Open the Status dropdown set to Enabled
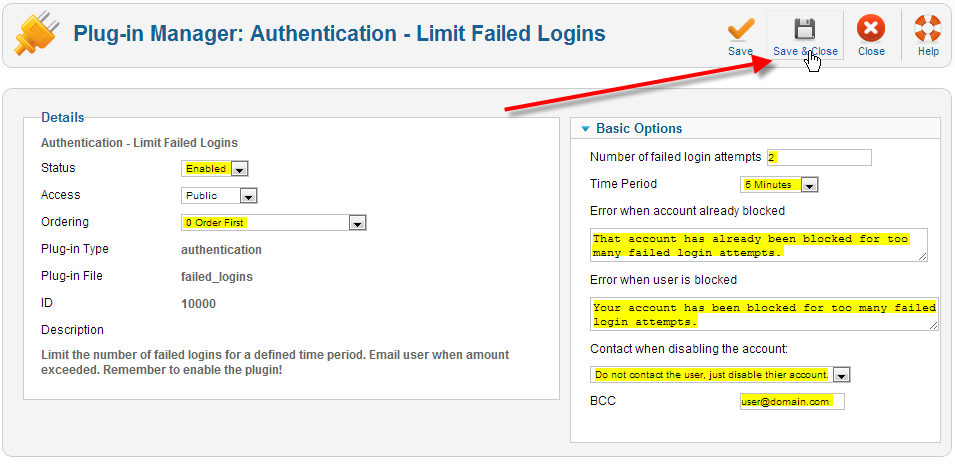This screenshot has height=464, width=955. tap(214, 169)
